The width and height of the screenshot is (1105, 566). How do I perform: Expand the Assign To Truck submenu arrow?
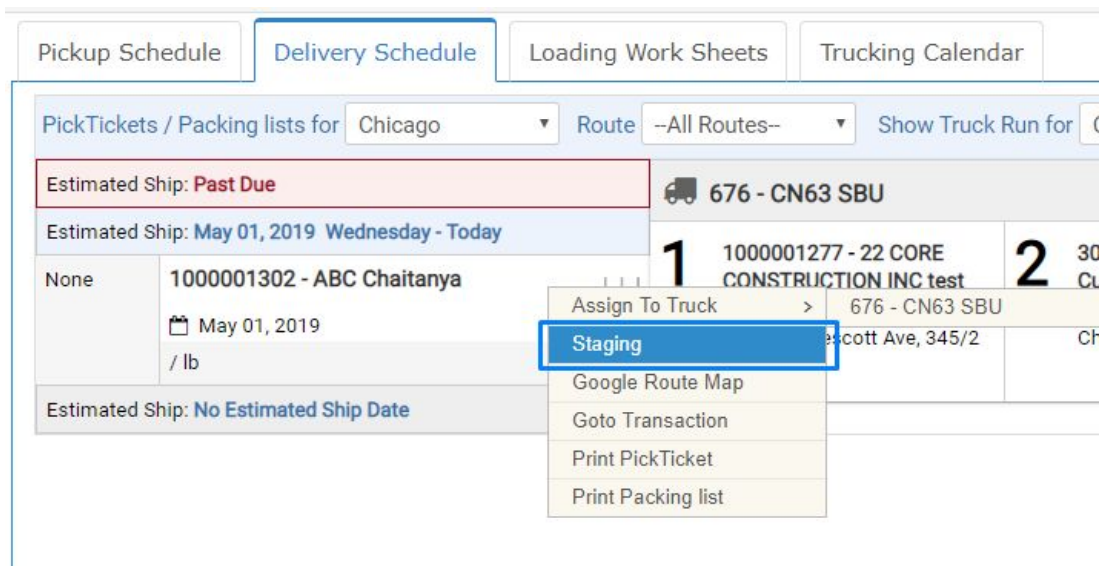(x=808, y=307)
